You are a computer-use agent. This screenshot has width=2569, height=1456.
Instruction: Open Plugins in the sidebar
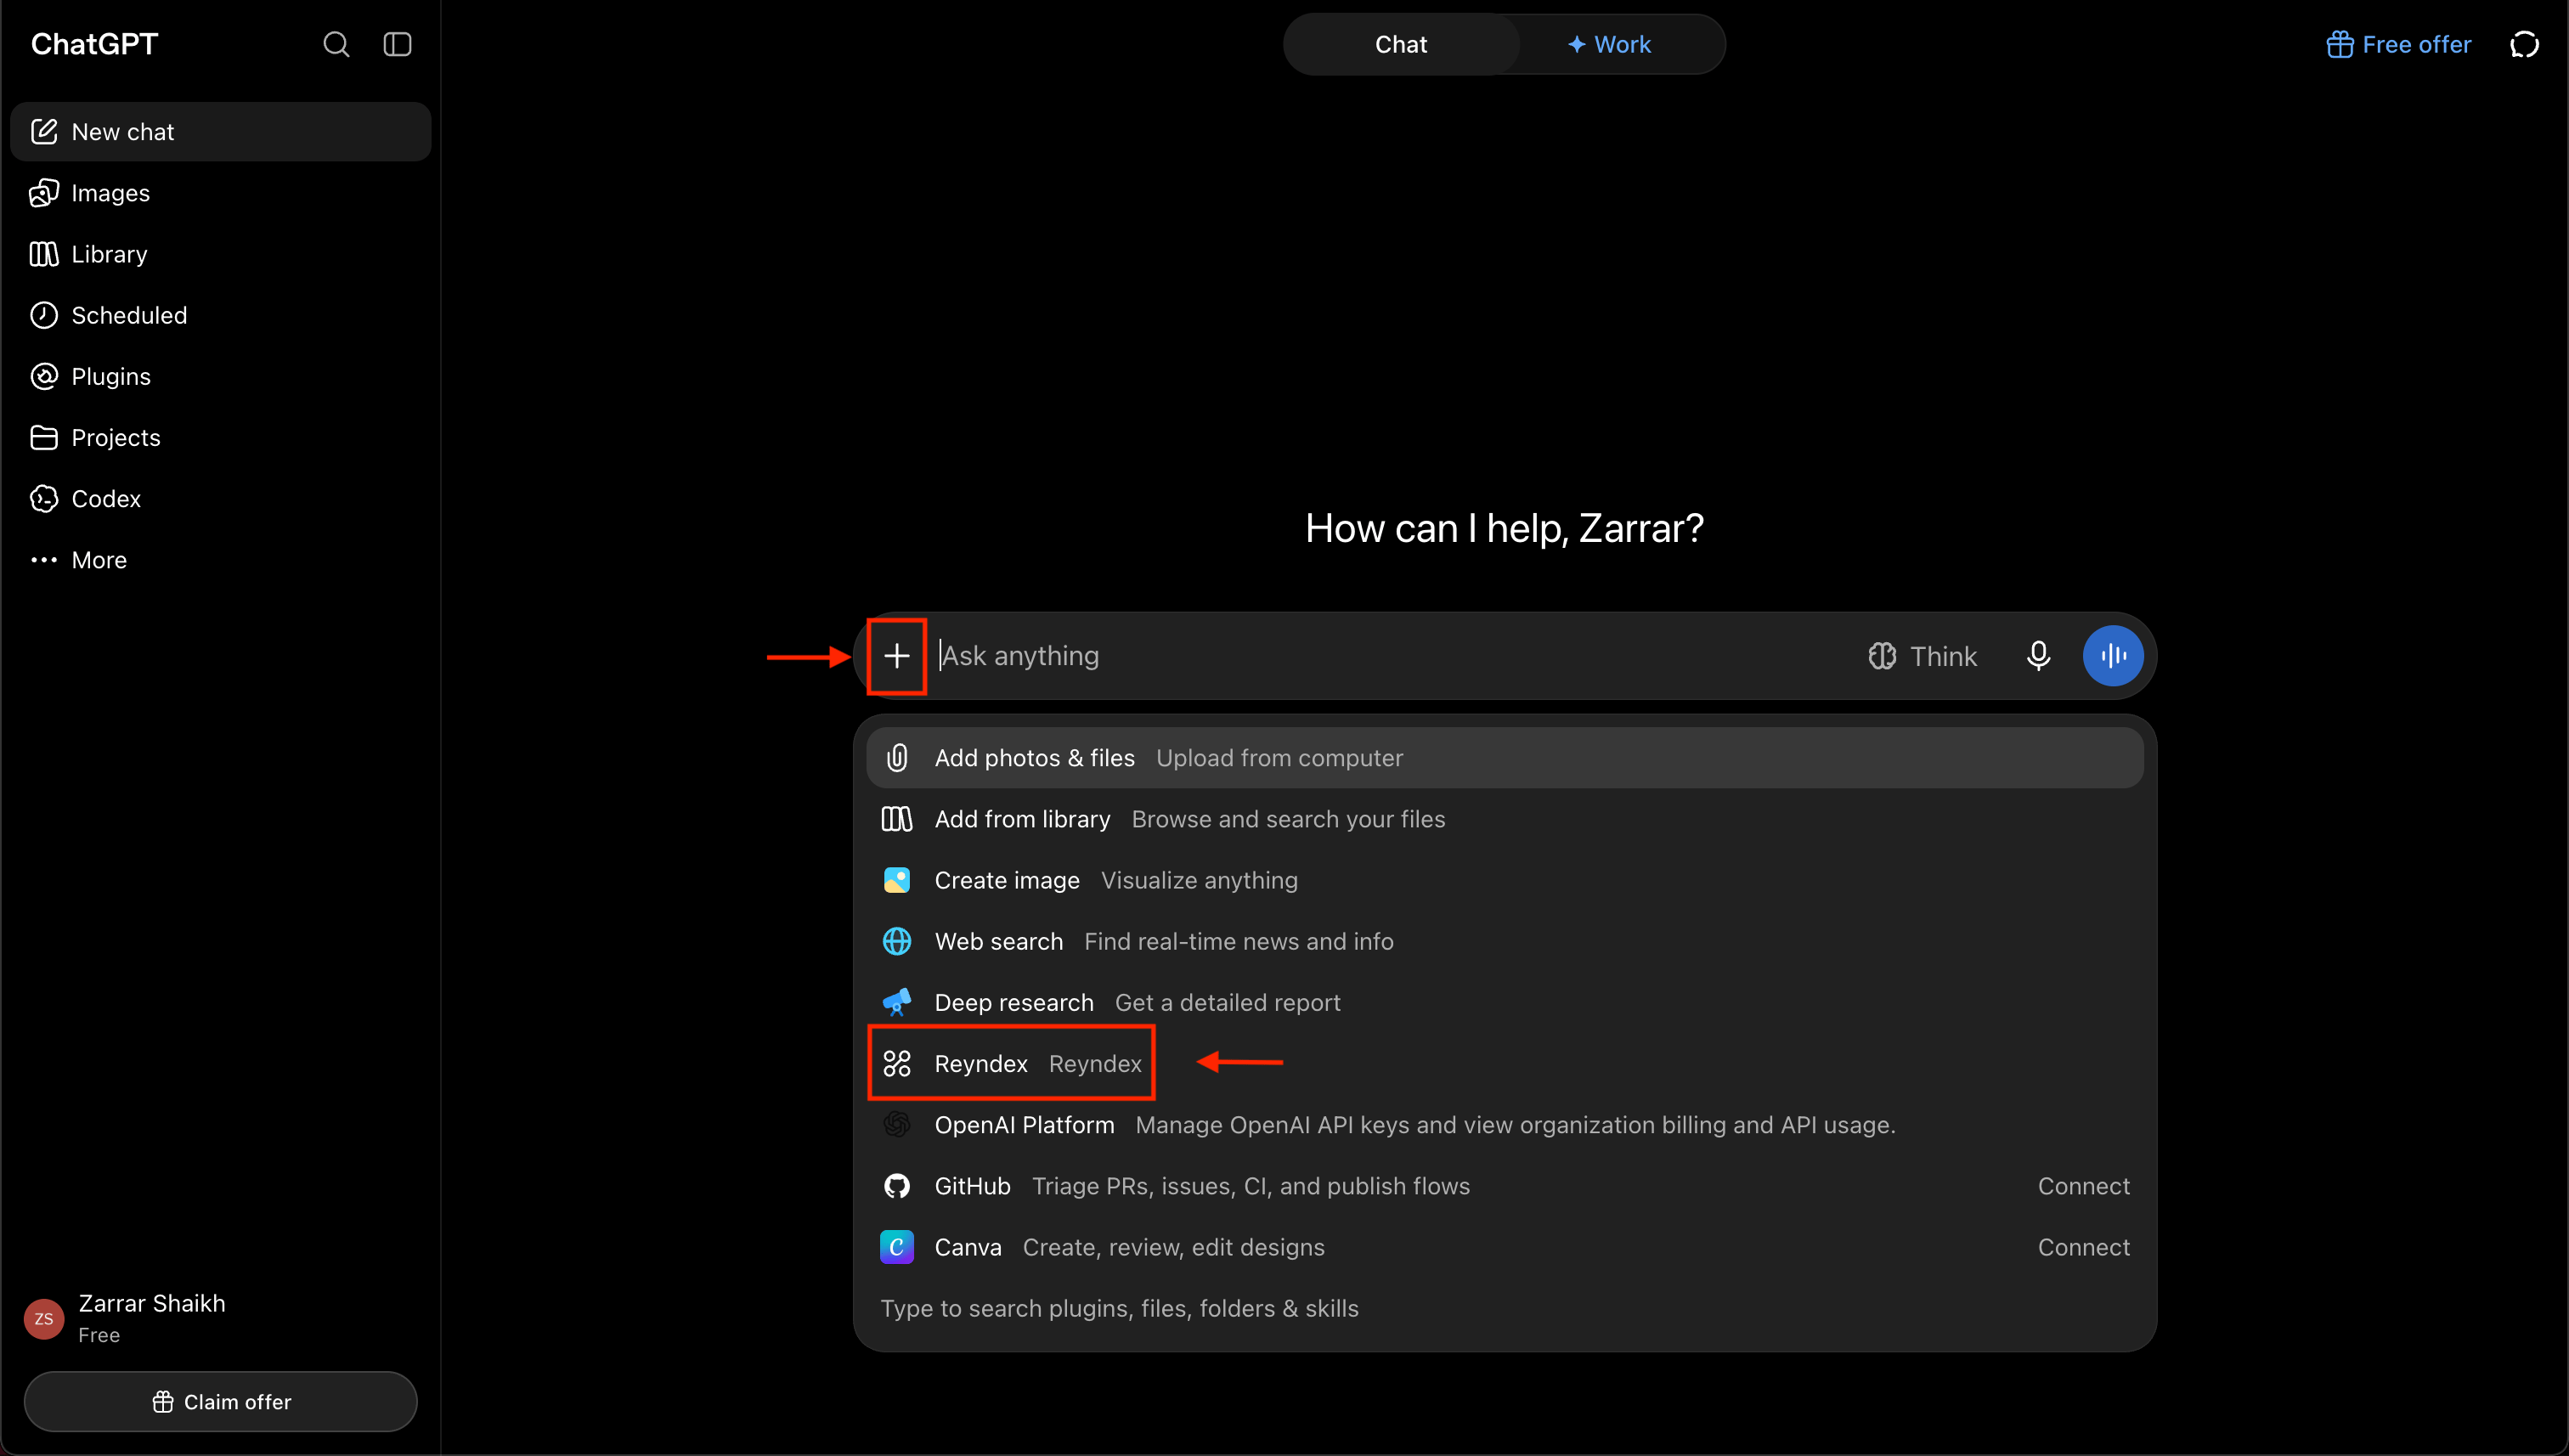pyautogui.click(x=221, y=376)
